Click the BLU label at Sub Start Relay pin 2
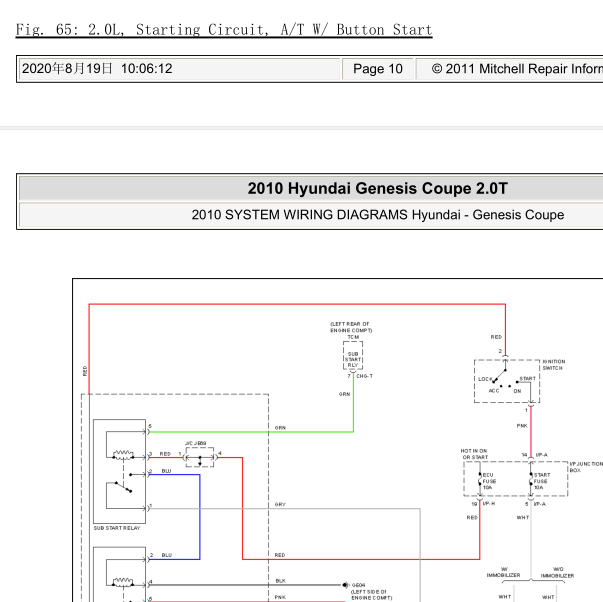This screenshot has width=603, height=602. (x=166, y=471)
